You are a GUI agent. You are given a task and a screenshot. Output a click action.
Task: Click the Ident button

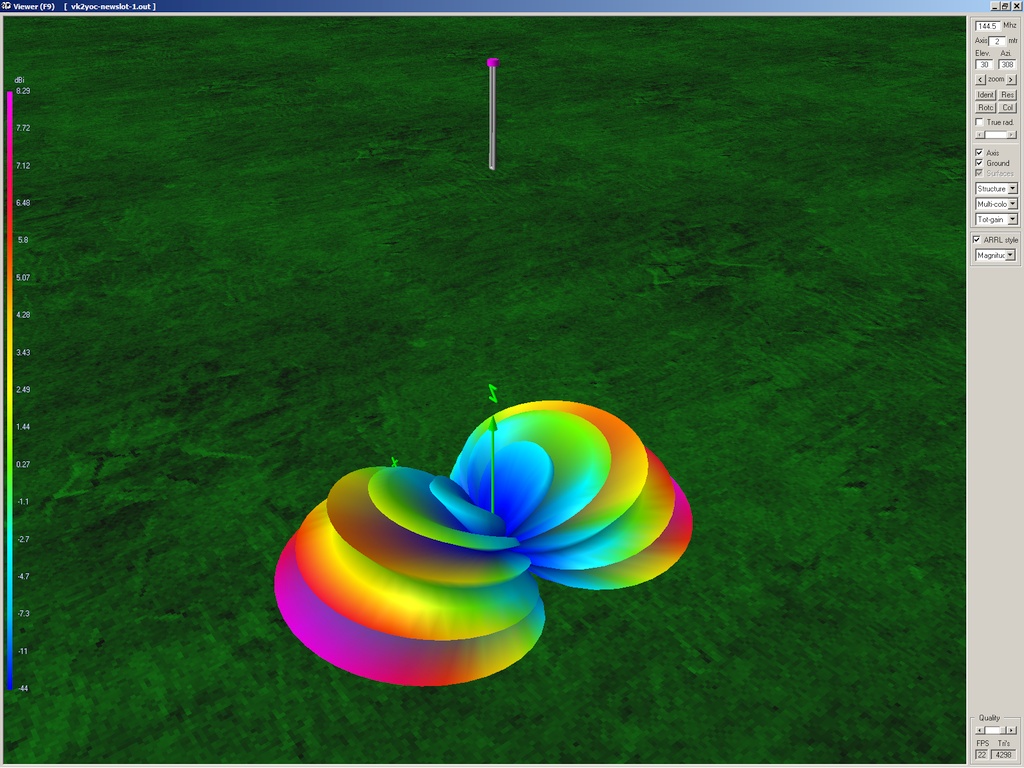985,95
